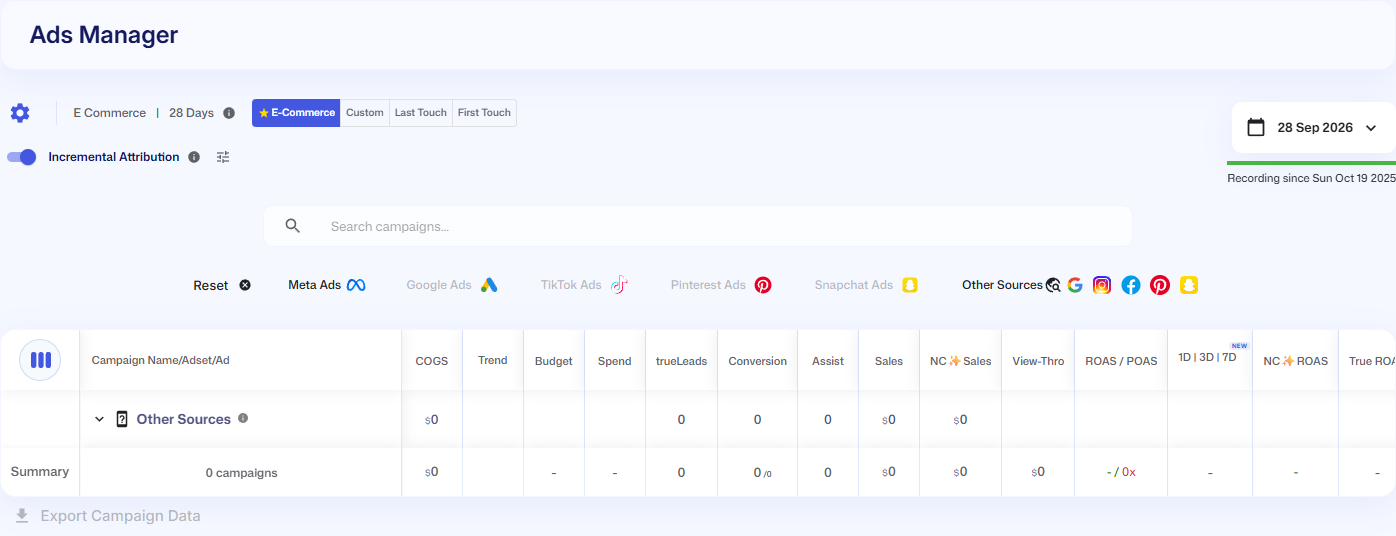This screenshot has width=1396, height=536.
Task: Select the Other Sources filter label
Action: (x=1002, y=285)
